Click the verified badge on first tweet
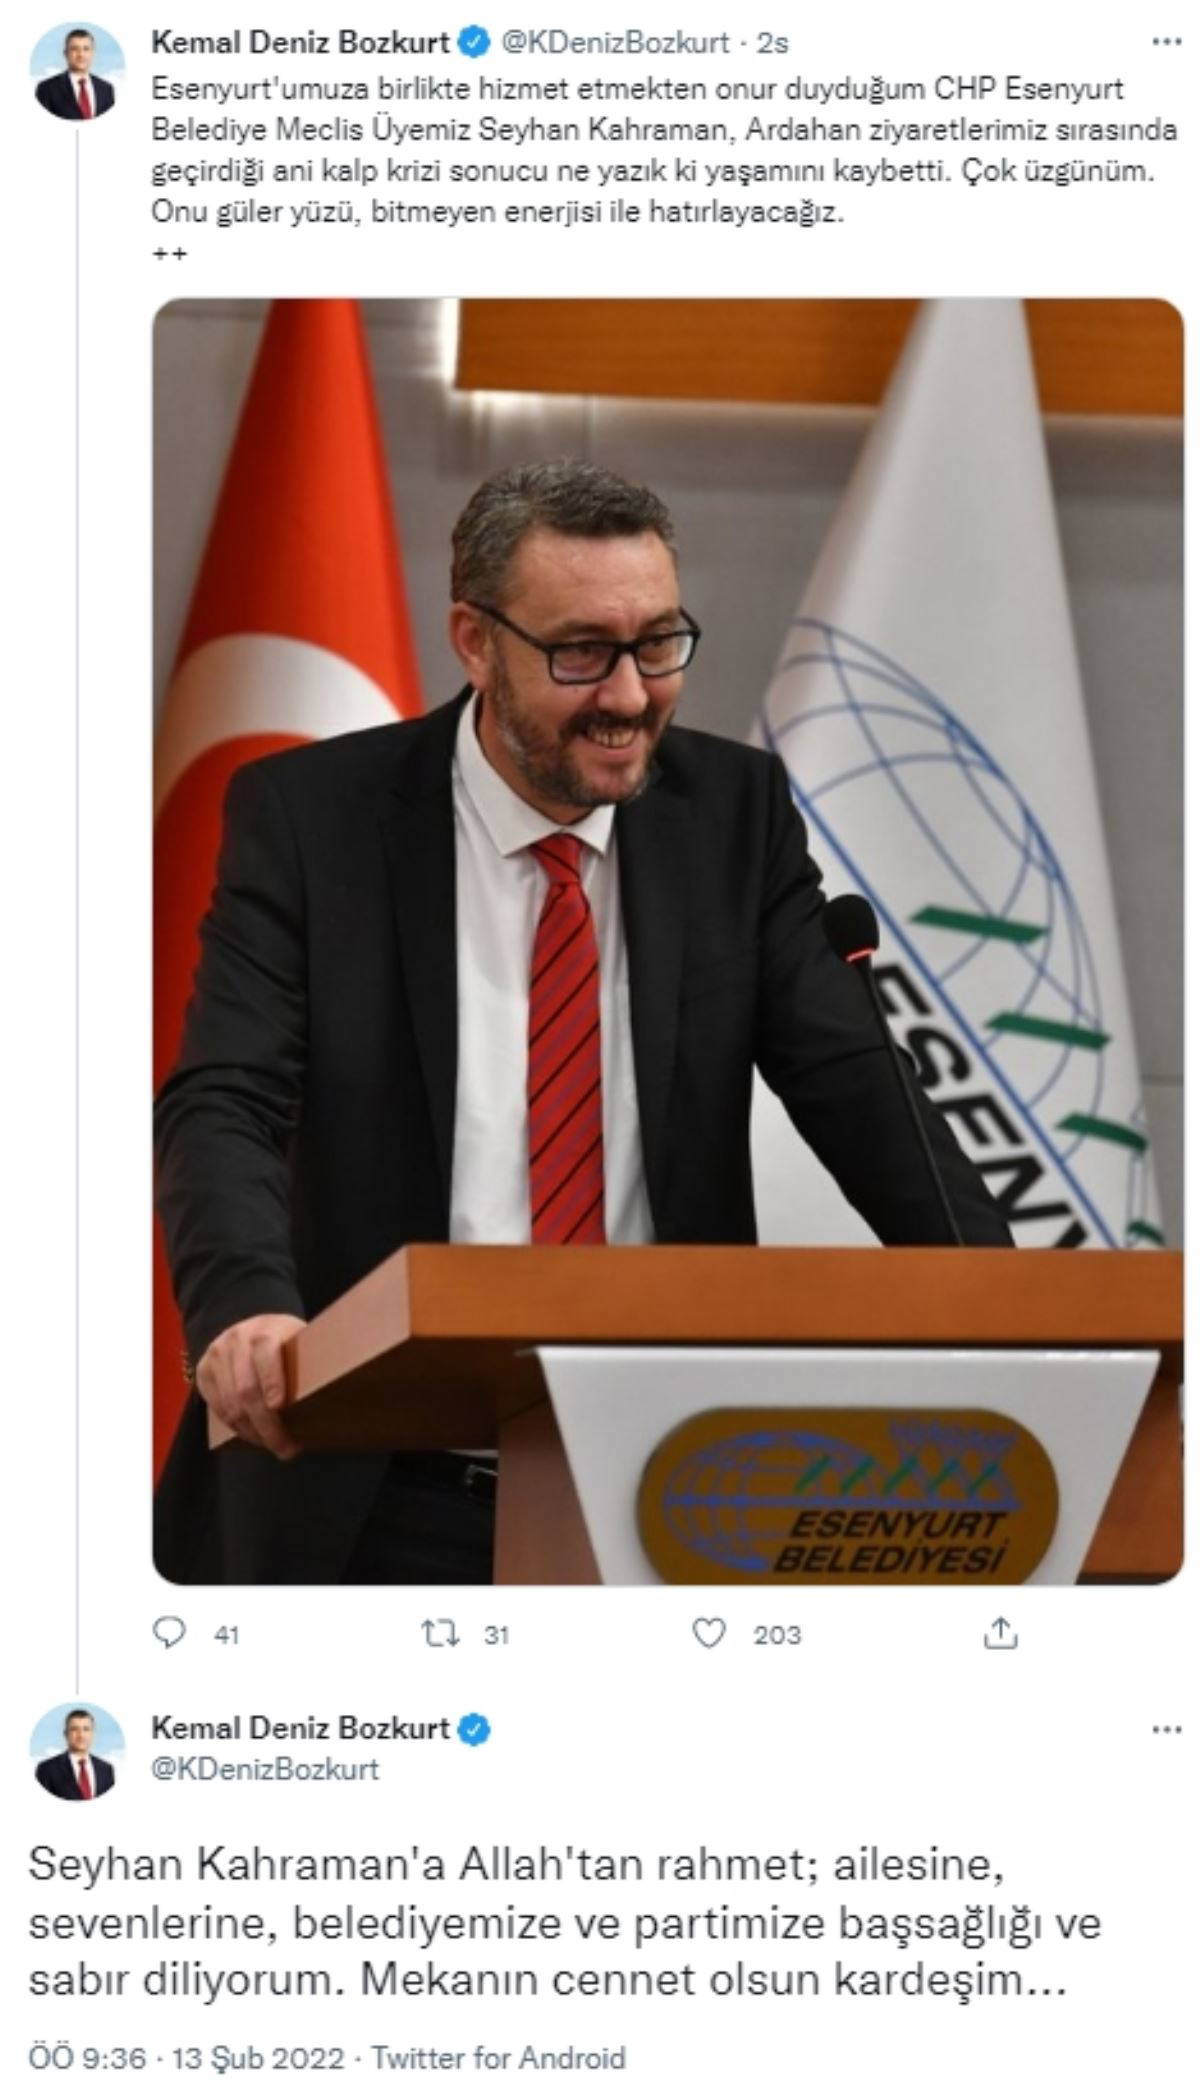Screen dimensions: 1200x2090 (474, 42)
